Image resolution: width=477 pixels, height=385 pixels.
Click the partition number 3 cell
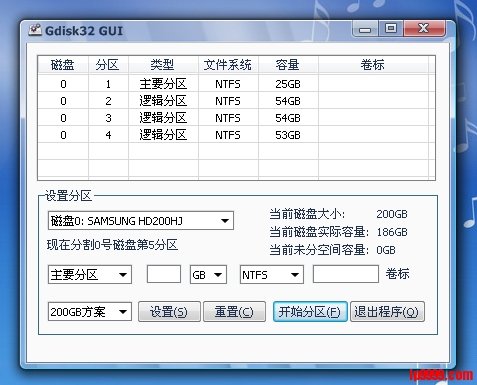(108, 118)
